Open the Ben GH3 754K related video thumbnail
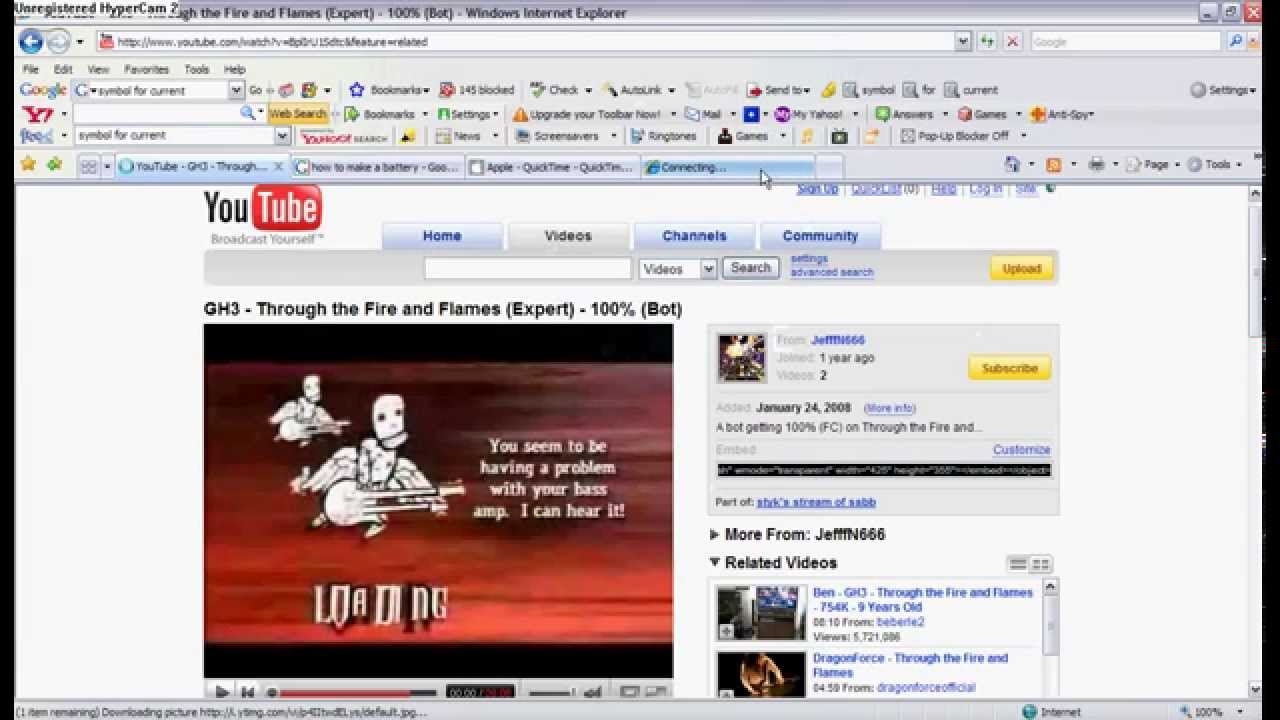This screenshot has height=720, width=1280. point(761,613)
